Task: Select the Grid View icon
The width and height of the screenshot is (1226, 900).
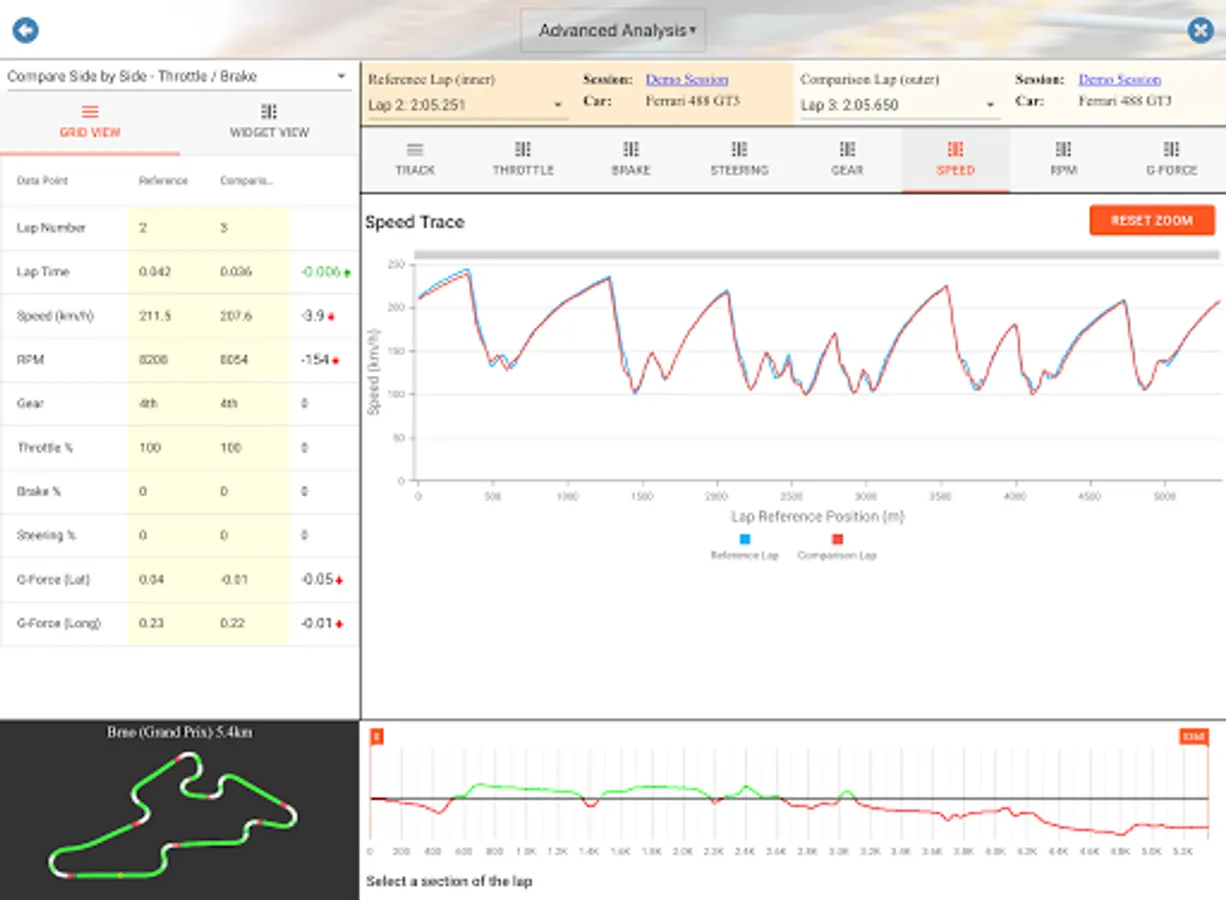Action: coord(90,112)
